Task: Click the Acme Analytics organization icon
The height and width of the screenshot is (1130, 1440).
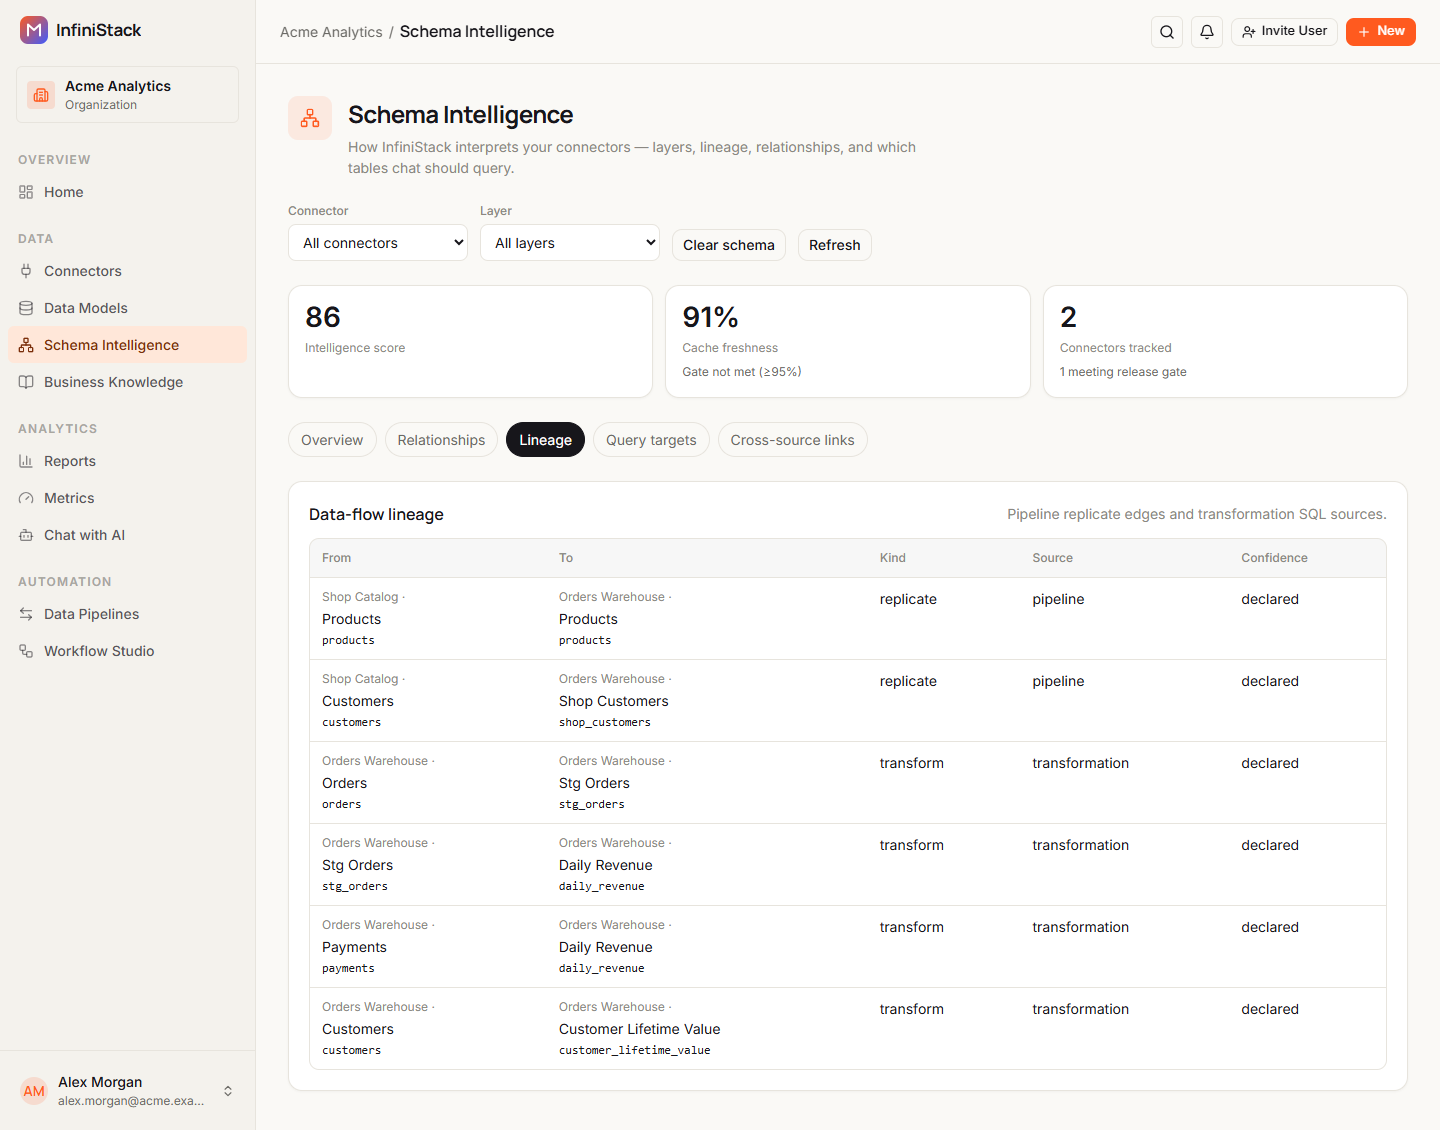Action: pos(41,95)
